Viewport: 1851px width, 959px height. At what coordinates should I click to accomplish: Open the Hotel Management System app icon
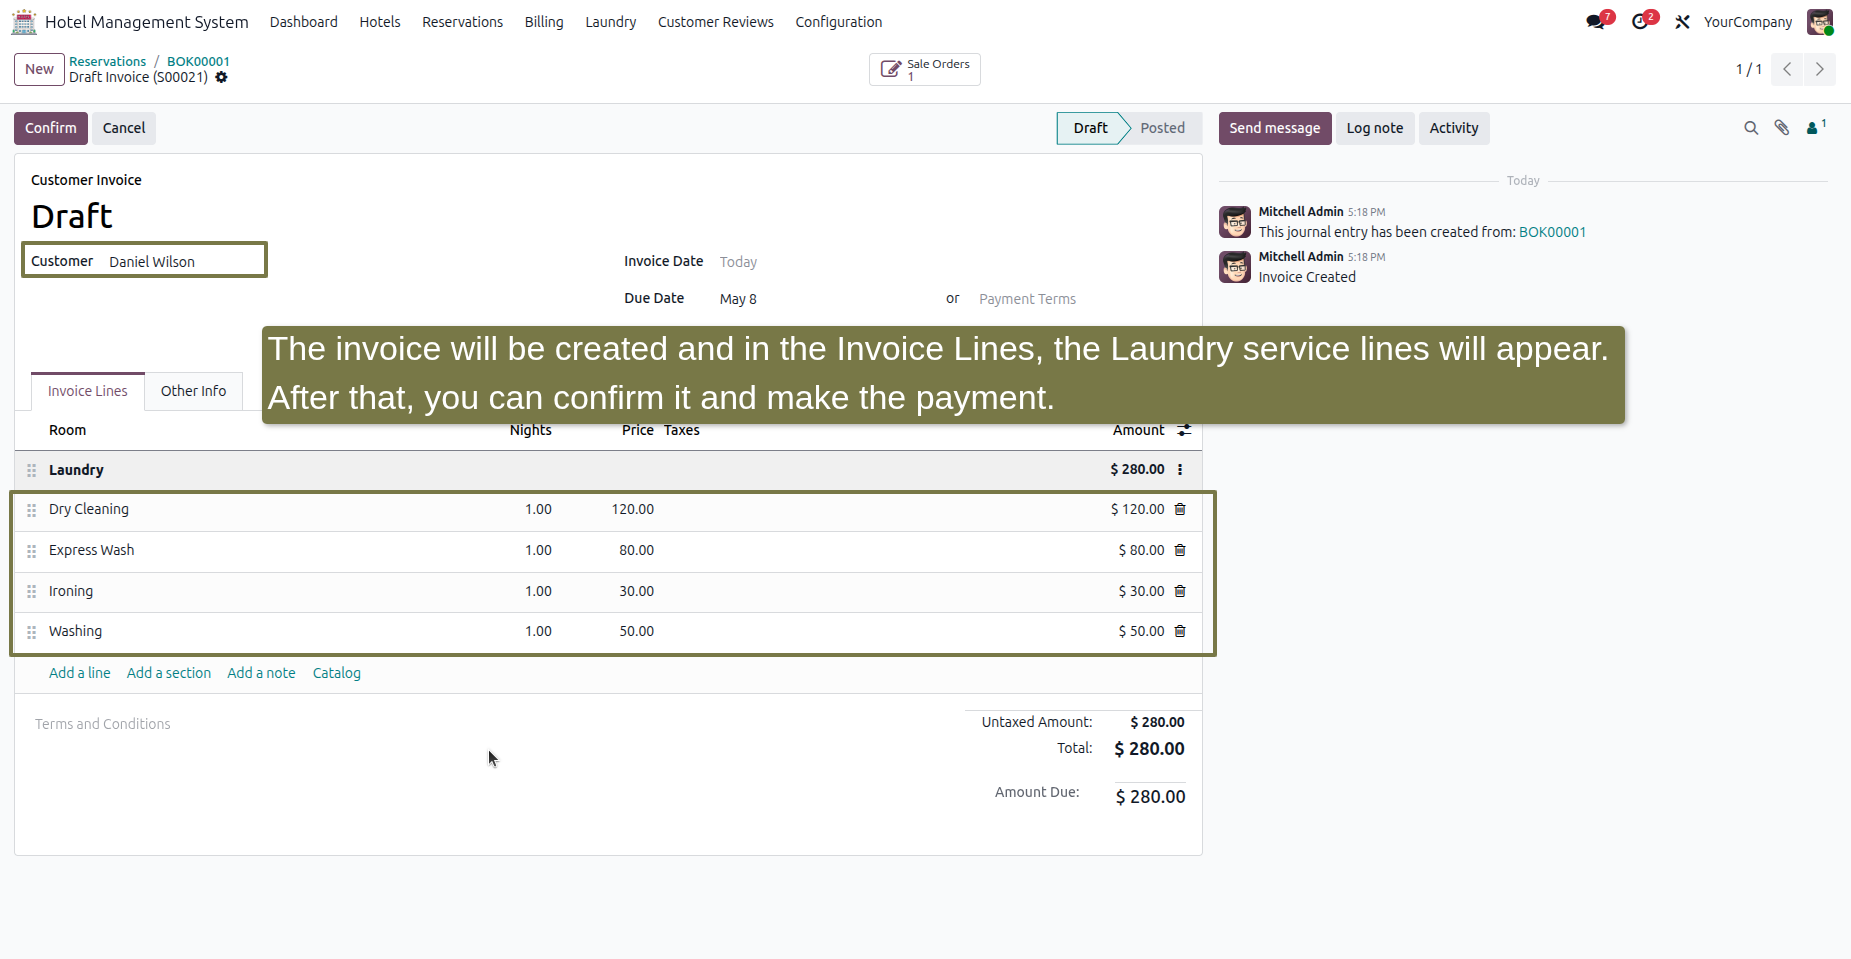(x=24, y=21)
